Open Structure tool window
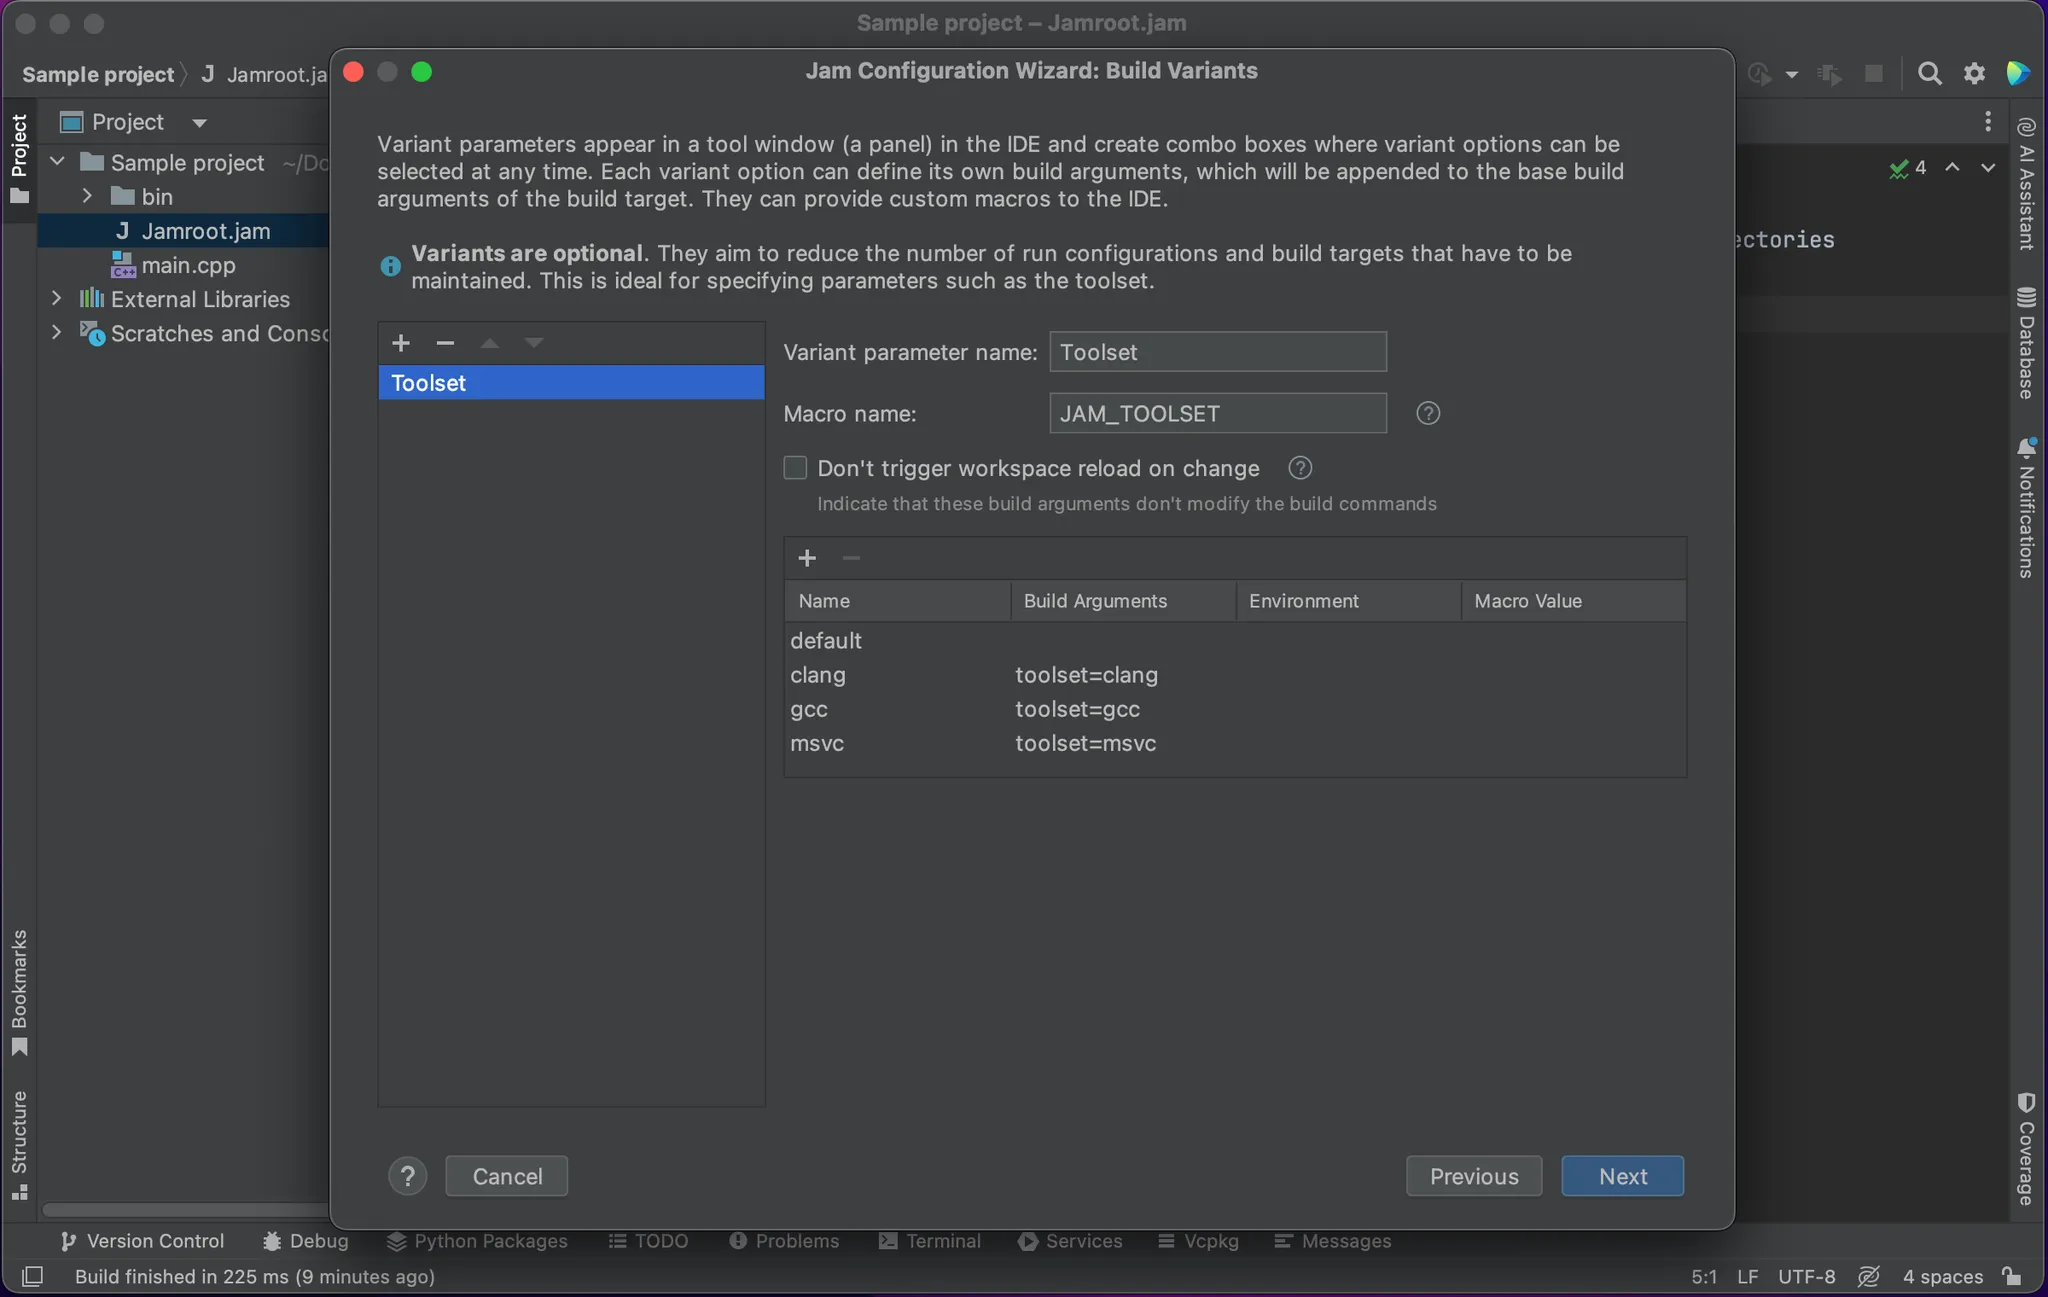This screenshot has height=1297, width=2048. 19,1145
